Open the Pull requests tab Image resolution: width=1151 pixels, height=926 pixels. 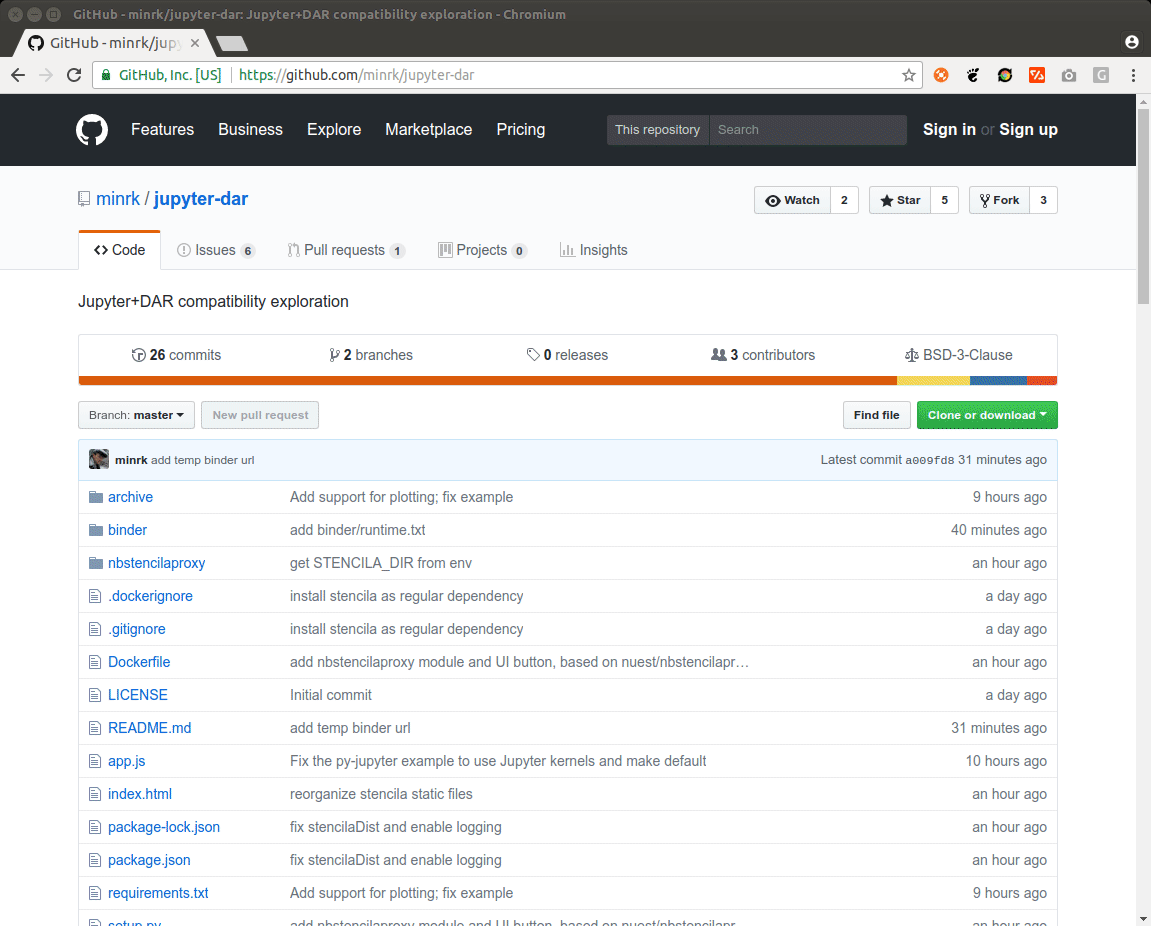(x=345, y=250)
